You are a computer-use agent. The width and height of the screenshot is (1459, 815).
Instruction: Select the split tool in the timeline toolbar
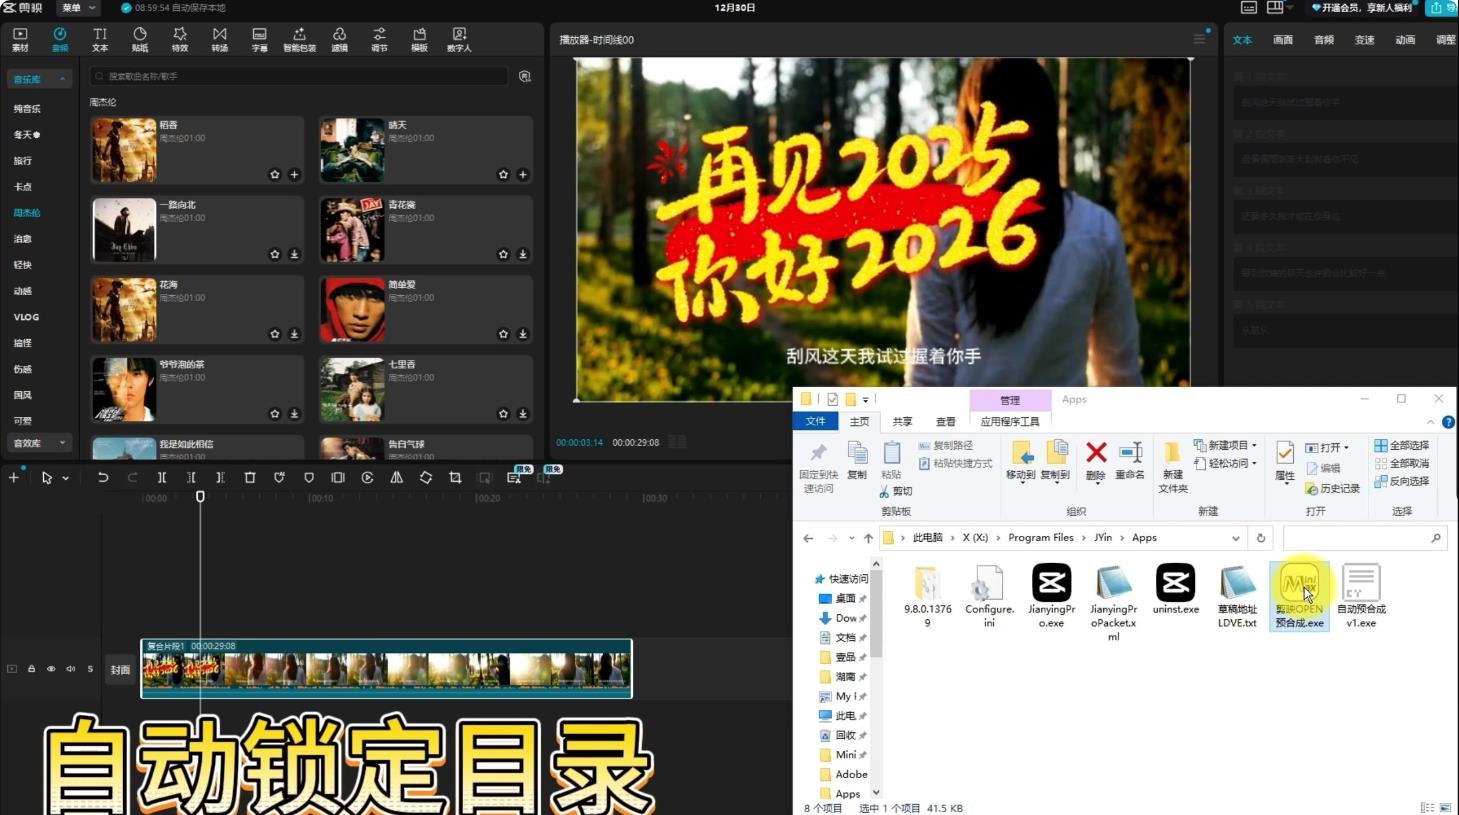pyautogui.click(x=161, y=478)
